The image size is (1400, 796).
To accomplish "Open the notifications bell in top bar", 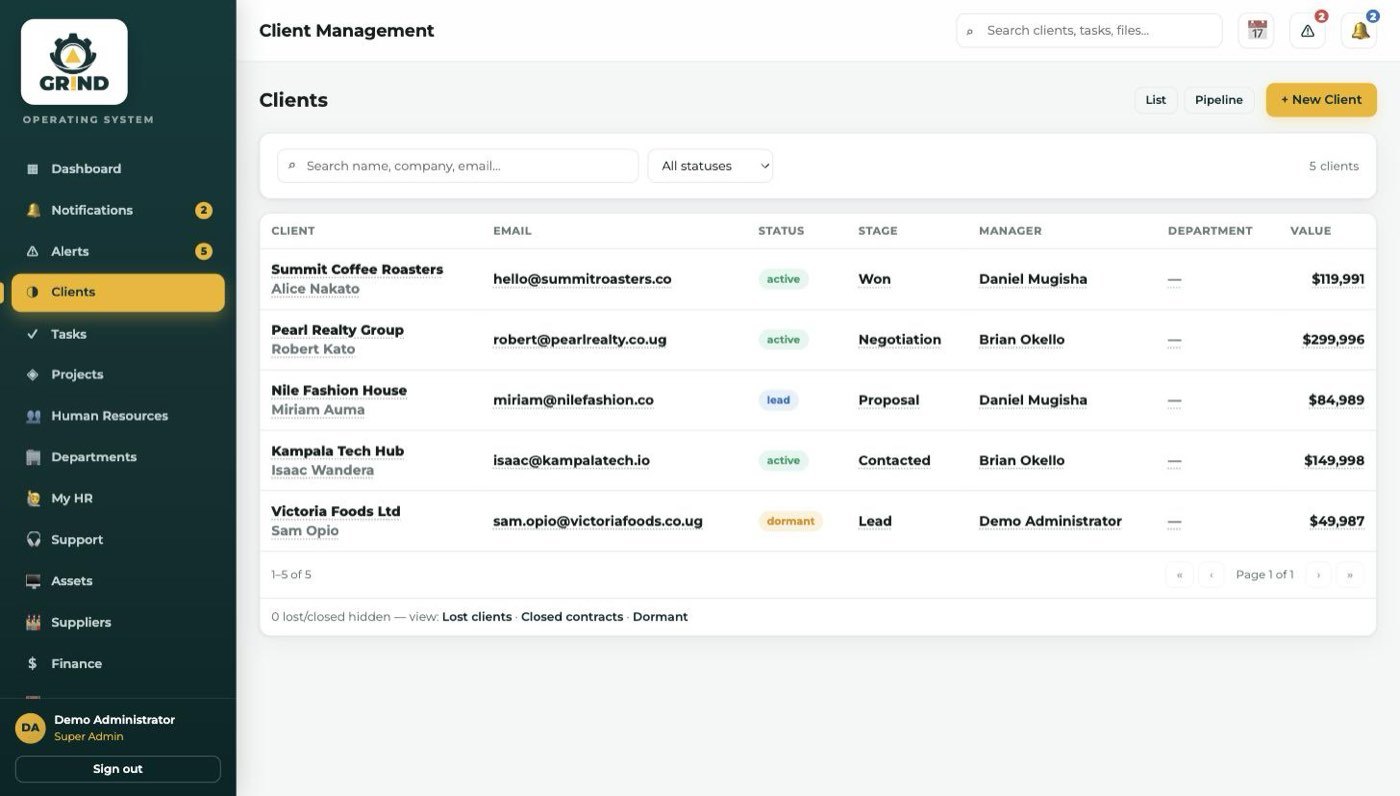I will point(1359,31).
